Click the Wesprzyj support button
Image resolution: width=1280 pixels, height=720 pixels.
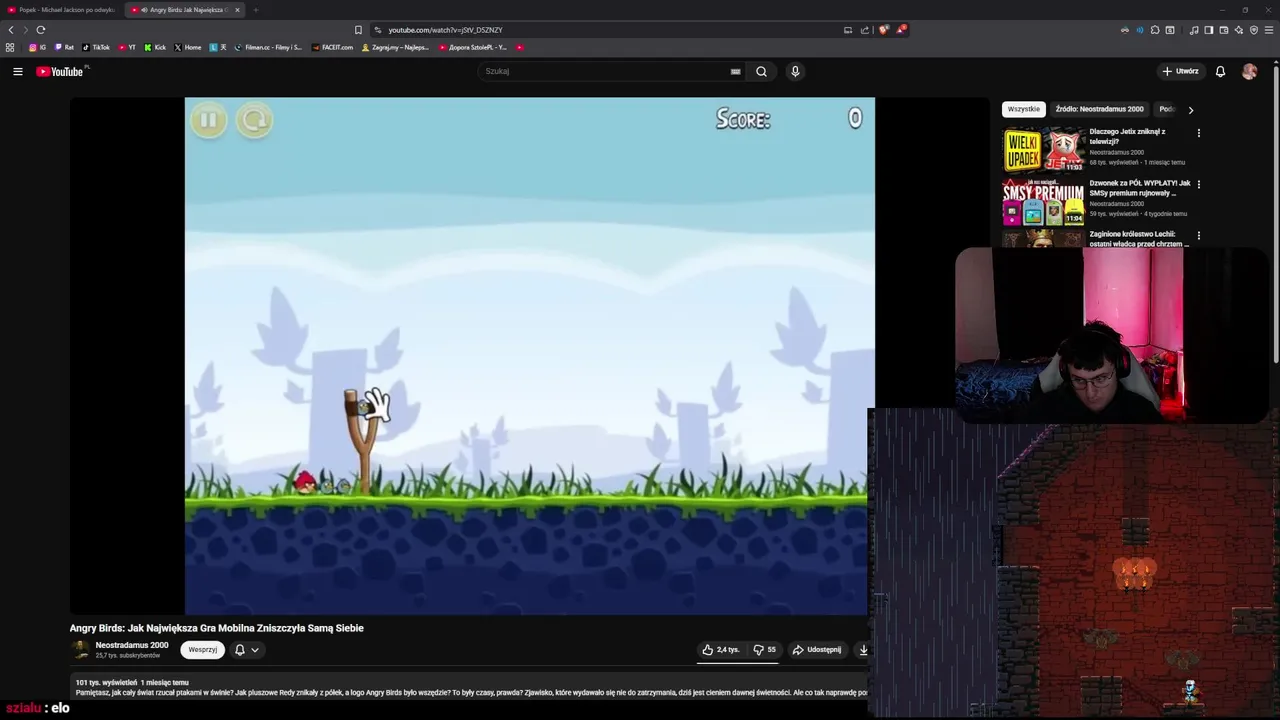click(x=203, y=650)
